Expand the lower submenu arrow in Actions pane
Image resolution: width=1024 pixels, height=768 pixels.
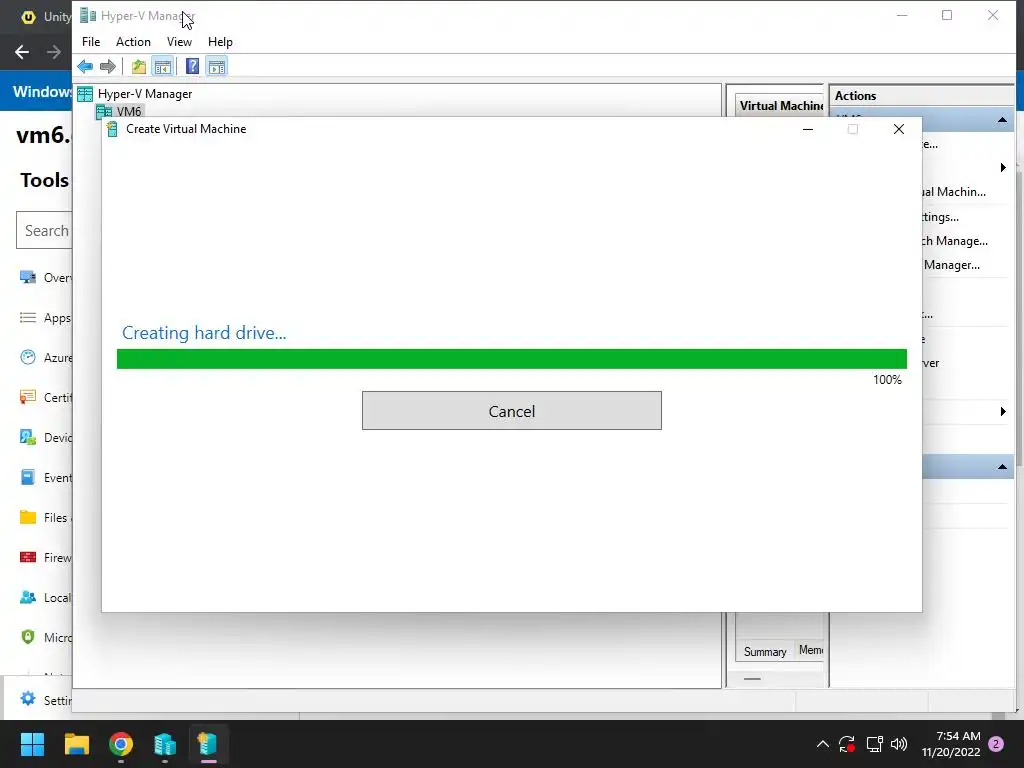(x=1003, y=411)
